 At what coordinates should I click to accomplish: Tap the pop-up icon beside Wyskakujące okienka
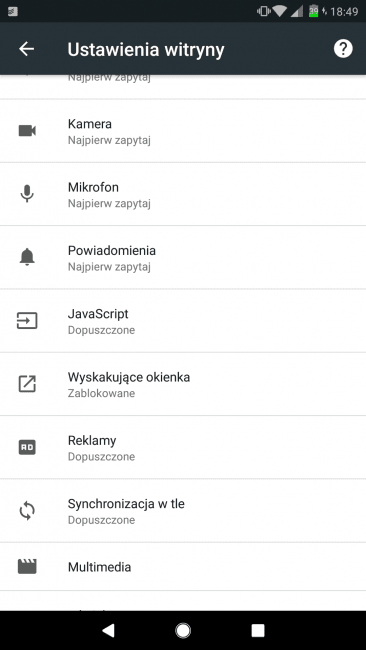[x=27, y=384]
